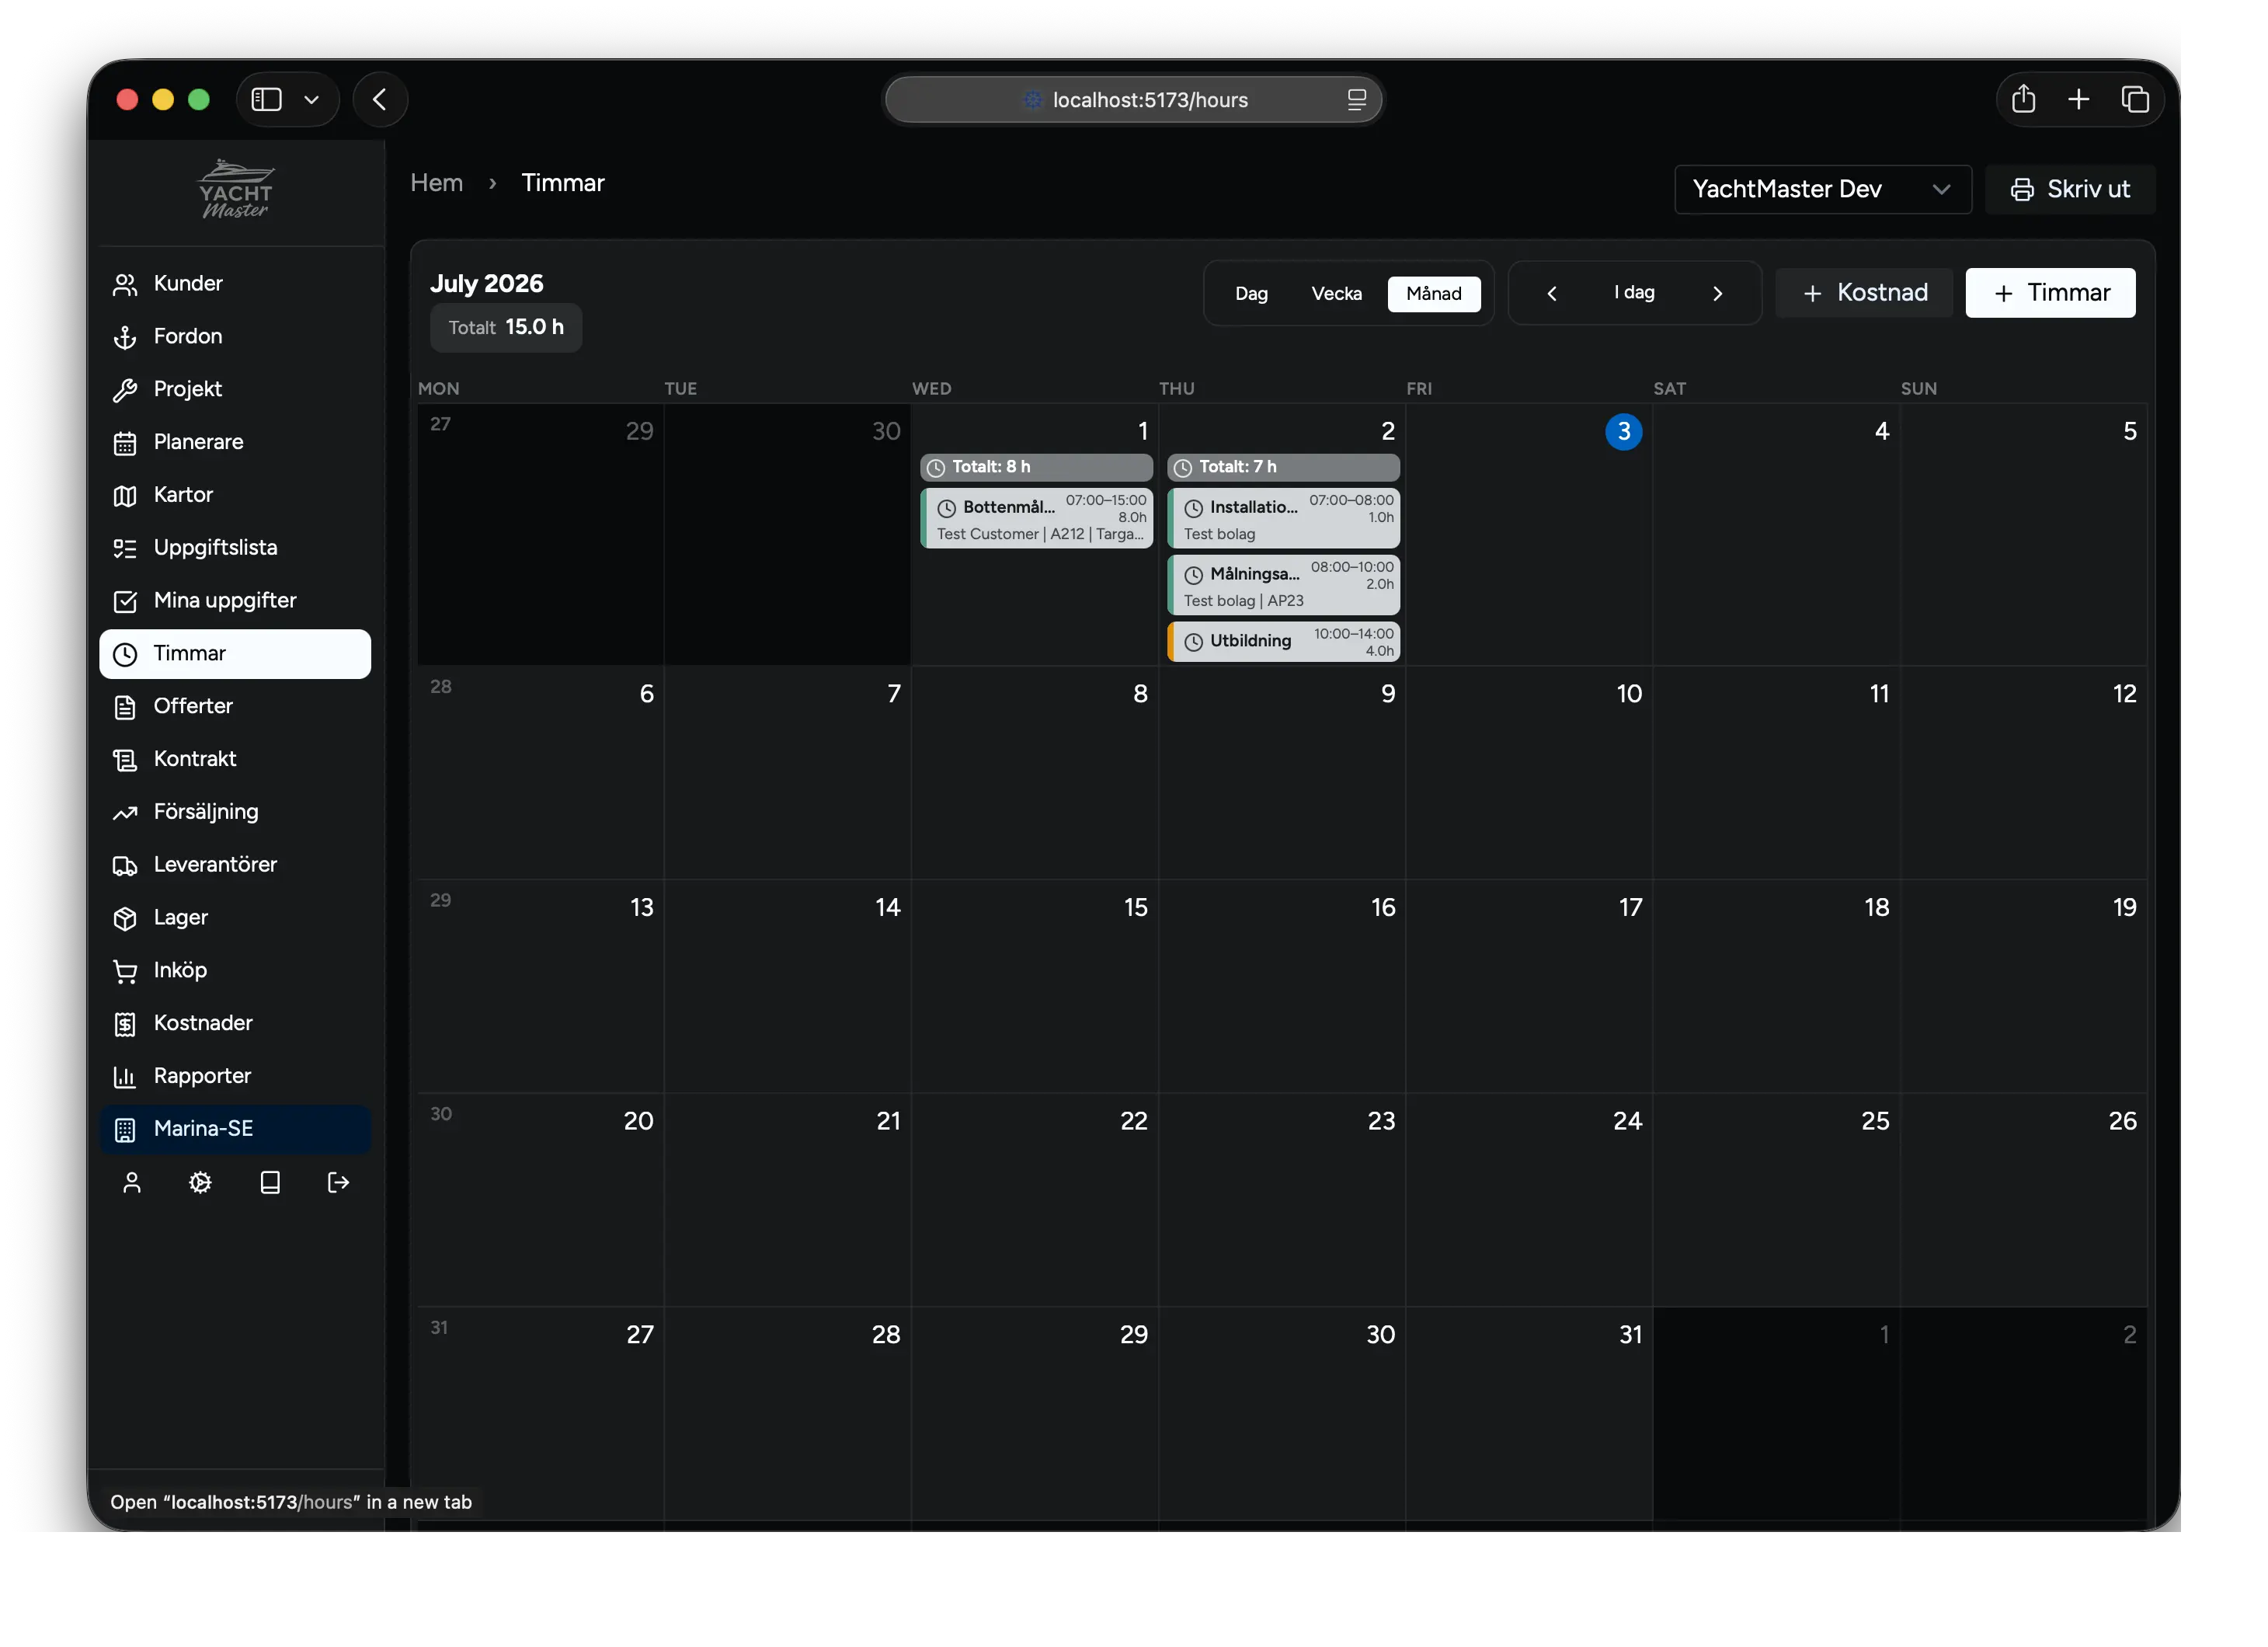Open a new browser tab with plus icon
The image size is (2268, 1647).
(x=2080, y=99)
